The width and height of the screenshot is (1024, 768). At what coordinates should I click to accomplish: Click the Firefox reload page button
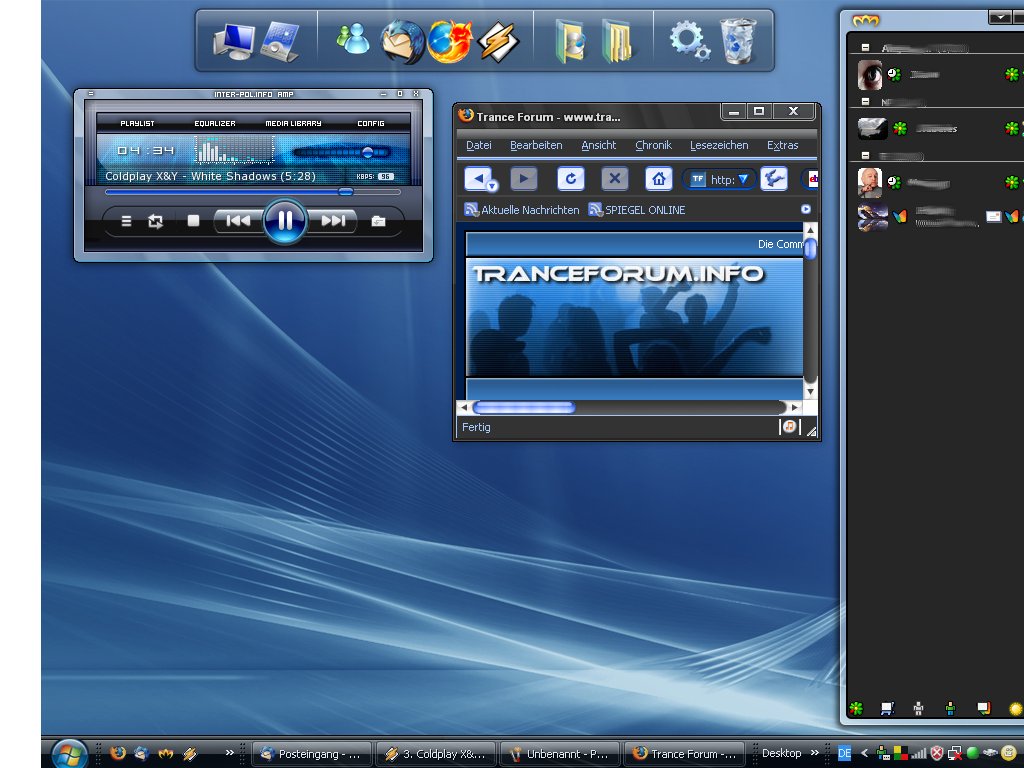(x=570, y=179)
